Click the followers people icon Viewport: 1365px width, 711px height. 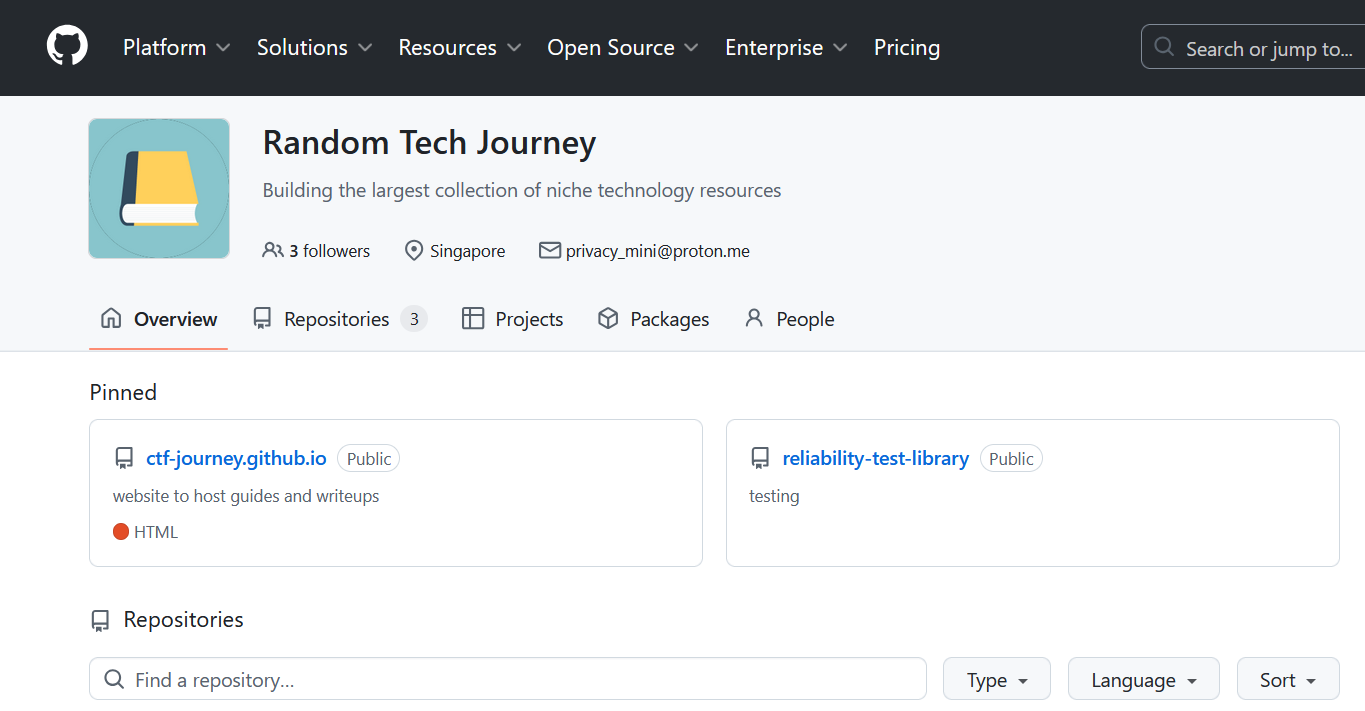[x=272, y=250]
